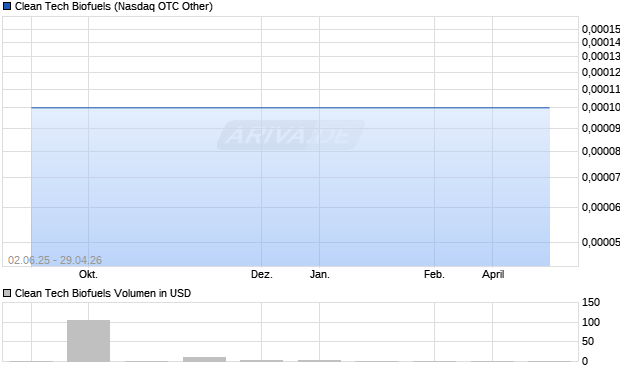This screenshot has width=620, height=371.
Task: Click the 0,00011 price axis value
Action: coord(601,89)
